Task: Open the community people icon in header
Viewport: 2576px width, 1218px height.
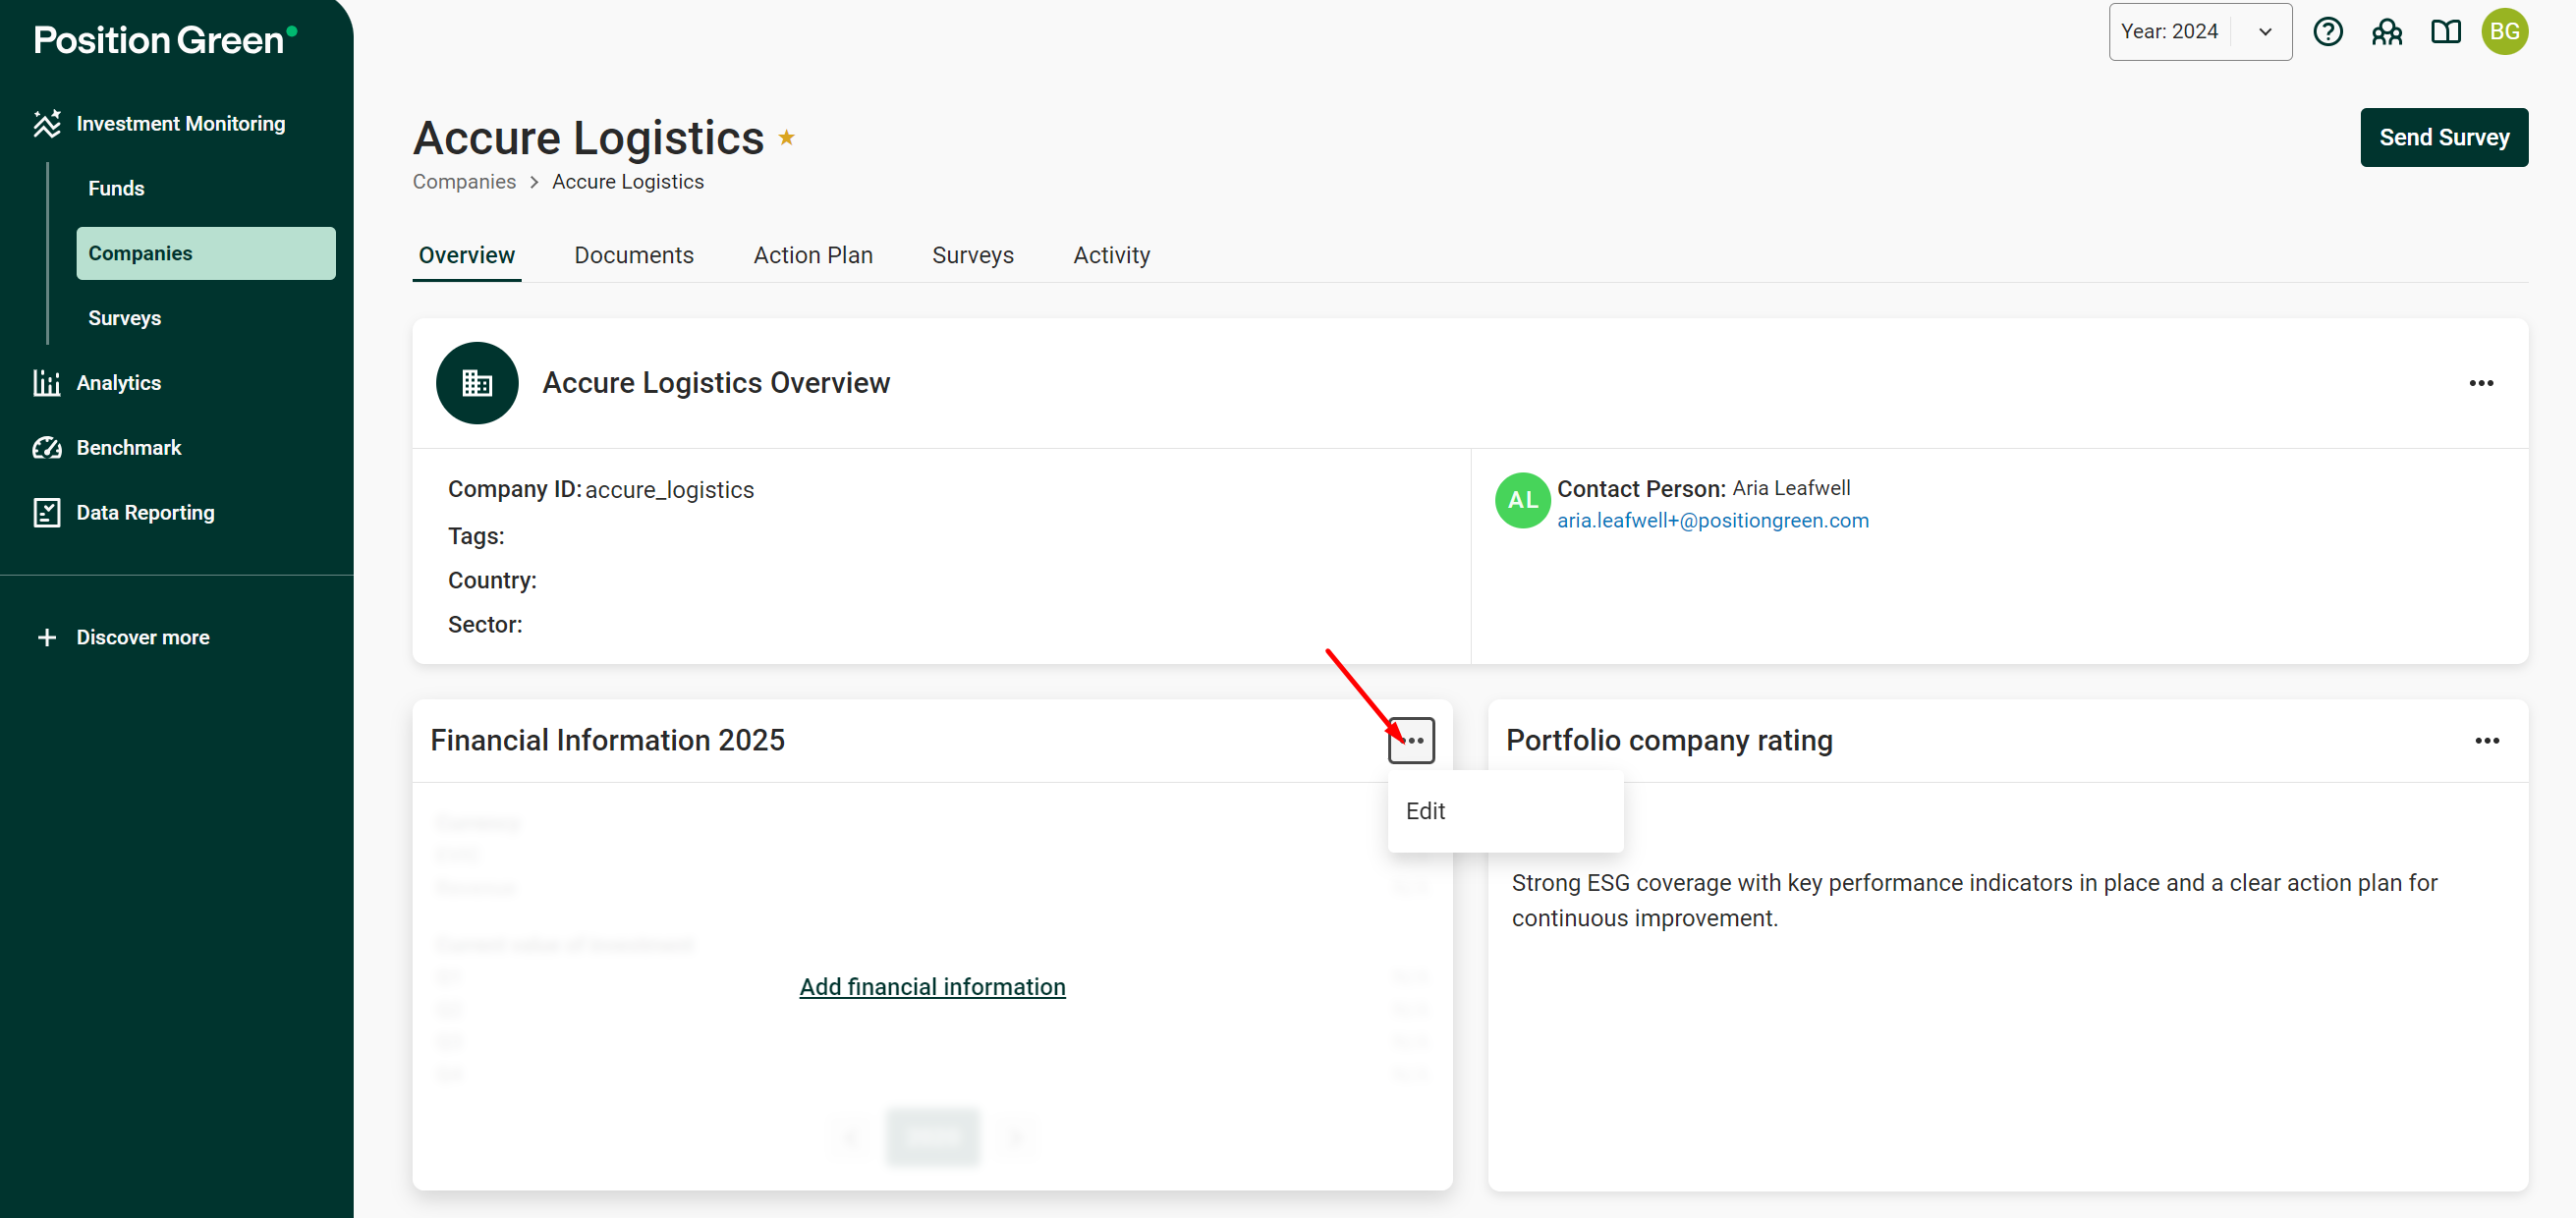Action: pyautogui.click(x=2386, y=32)
